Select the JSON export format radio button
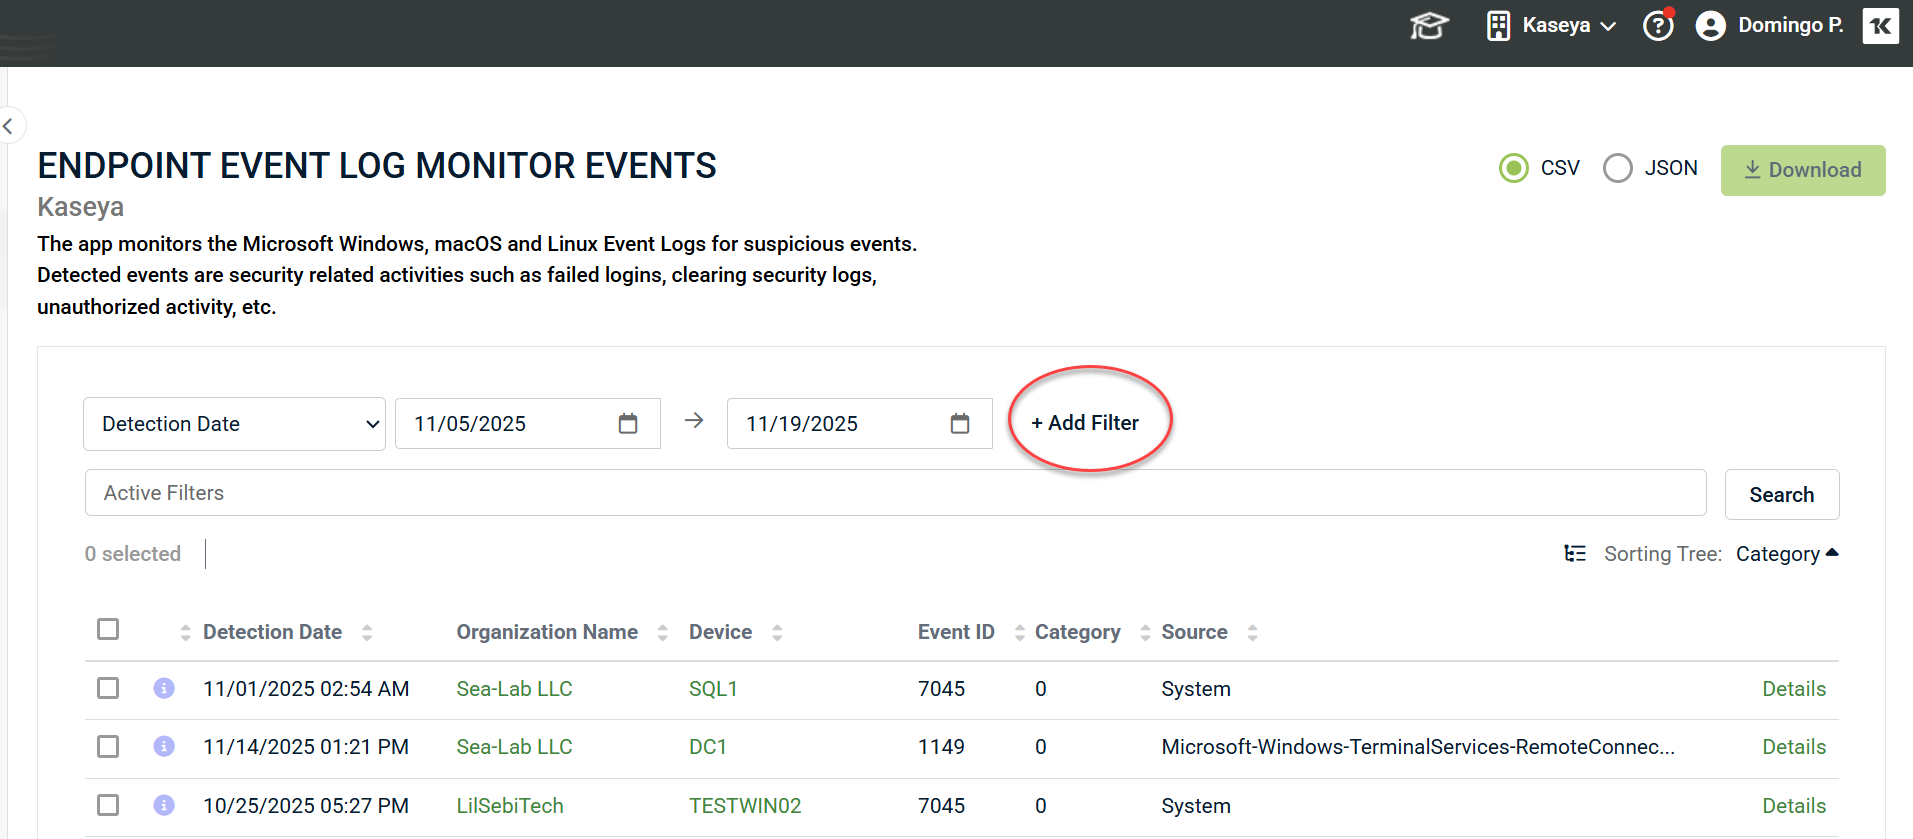 click(x=1617, y=168)
